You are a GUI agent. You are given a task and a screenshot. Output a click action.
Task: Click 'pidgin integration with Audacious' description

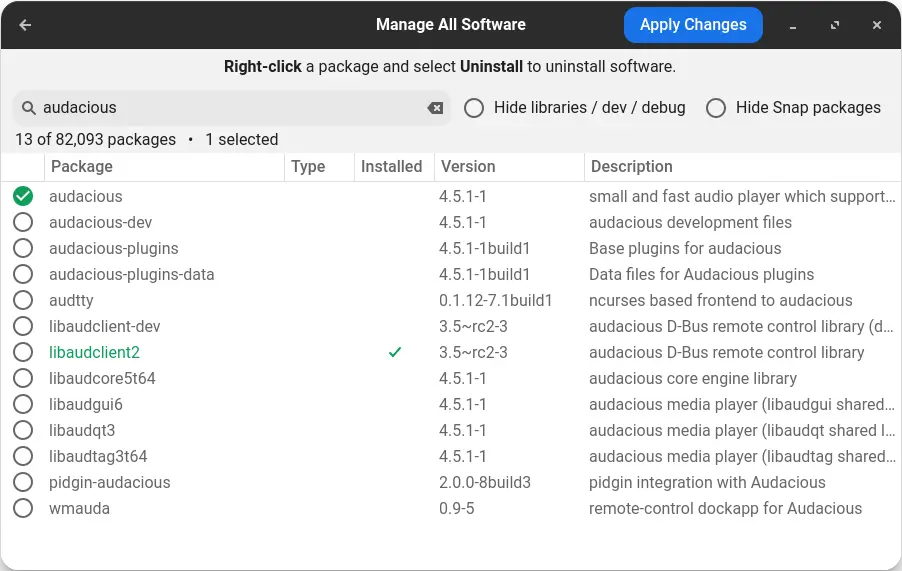708,482
